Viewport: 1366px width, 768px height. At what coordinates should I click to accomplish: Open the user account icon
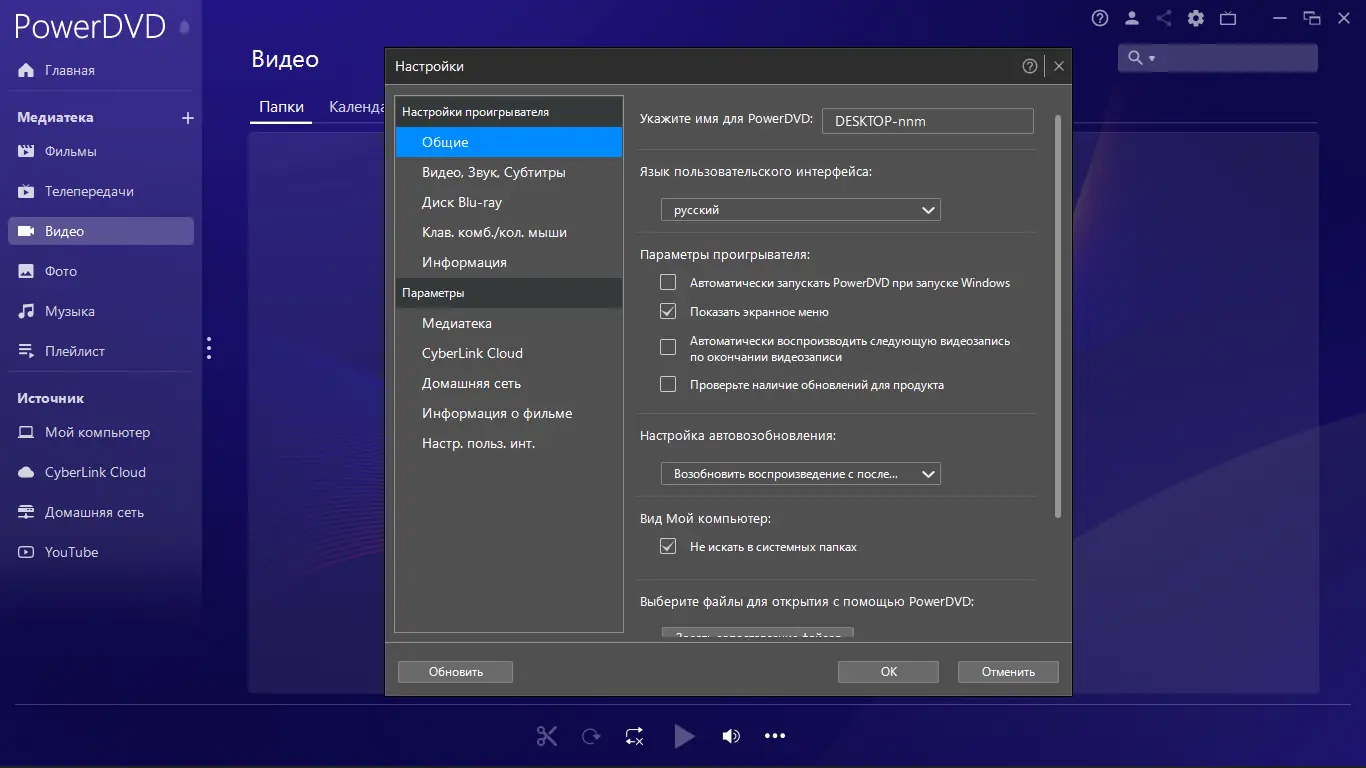pyautogui.click(x=1132, y=18)
